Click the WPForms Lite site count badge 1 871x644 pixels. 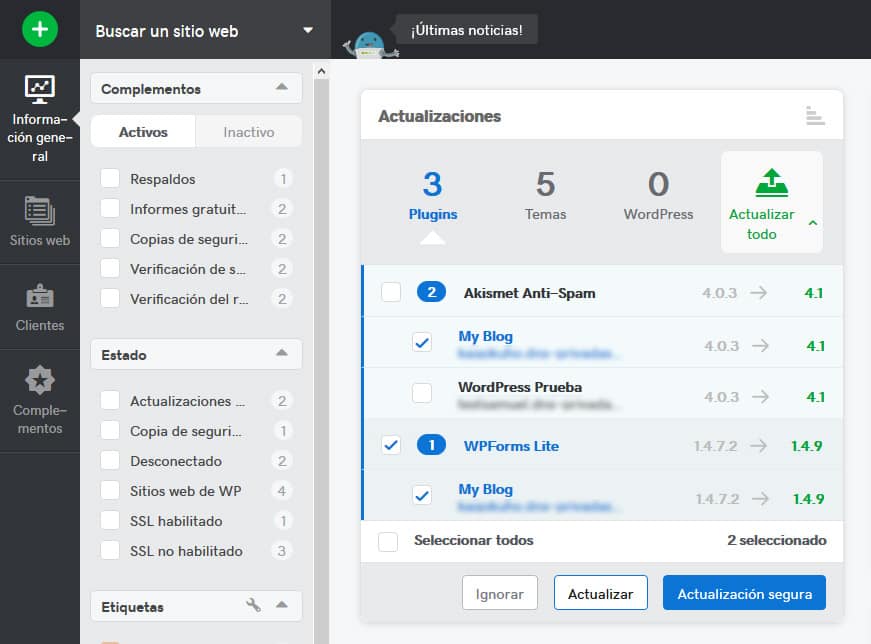pos(432,445)
